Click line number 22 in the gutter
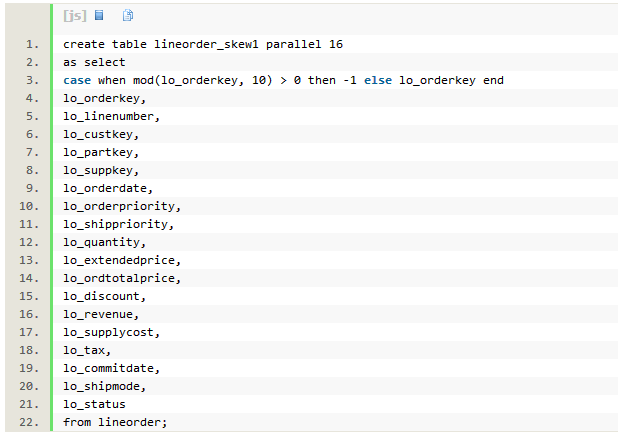 coord(29,422)
